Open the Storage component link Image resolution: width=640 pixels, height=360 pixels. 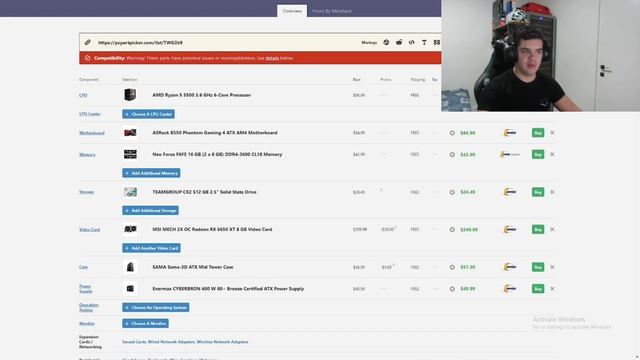pos(86,192)
